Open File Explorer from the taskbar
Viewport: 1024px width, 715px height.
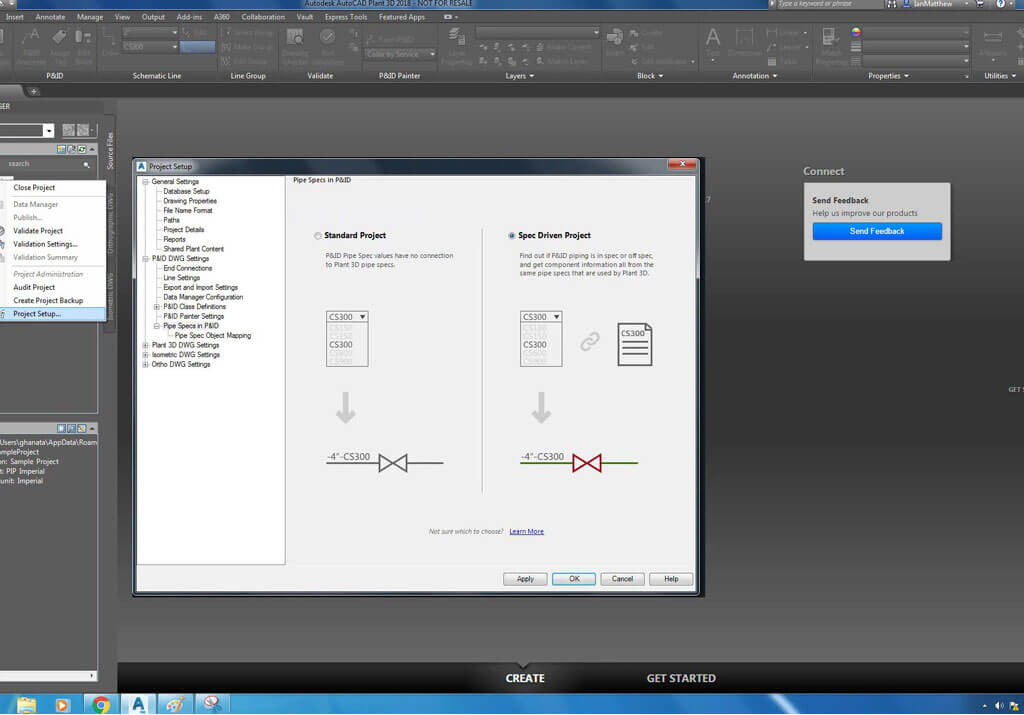(26, 705)
